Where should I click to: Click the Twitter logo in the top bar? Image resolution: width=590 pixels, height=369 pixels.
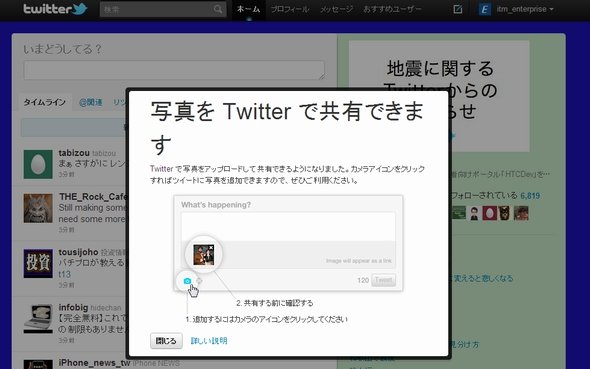click(x=55, y=9)
